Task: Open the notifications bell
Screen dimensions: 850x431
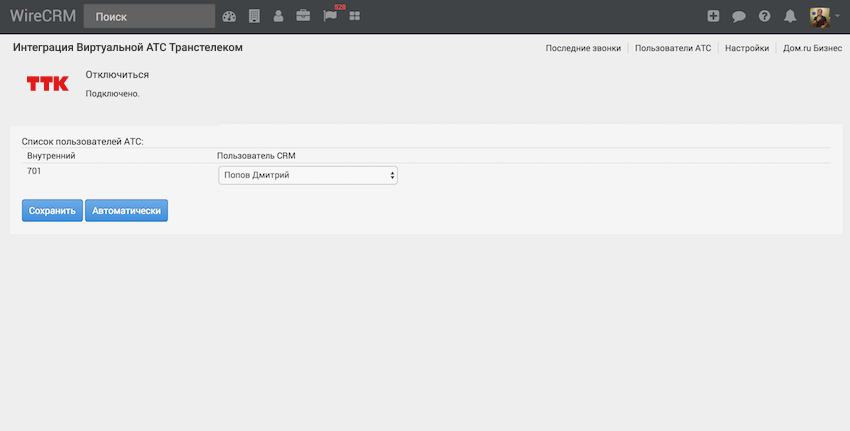Action: pos(790,16)
